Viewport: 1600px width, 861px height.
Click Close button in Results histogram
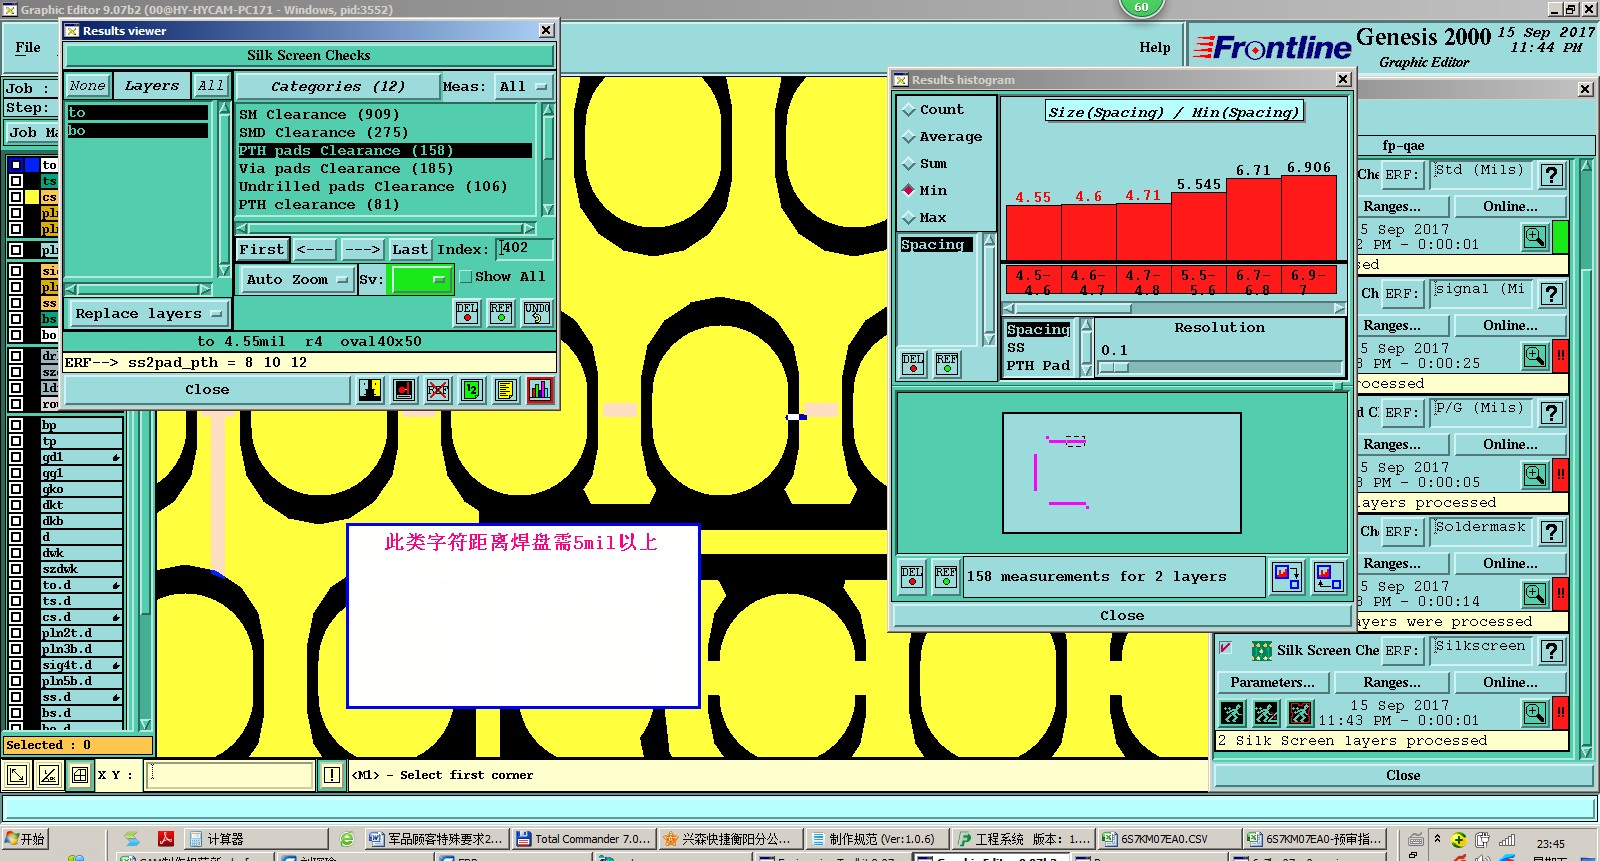[1122, 616]
